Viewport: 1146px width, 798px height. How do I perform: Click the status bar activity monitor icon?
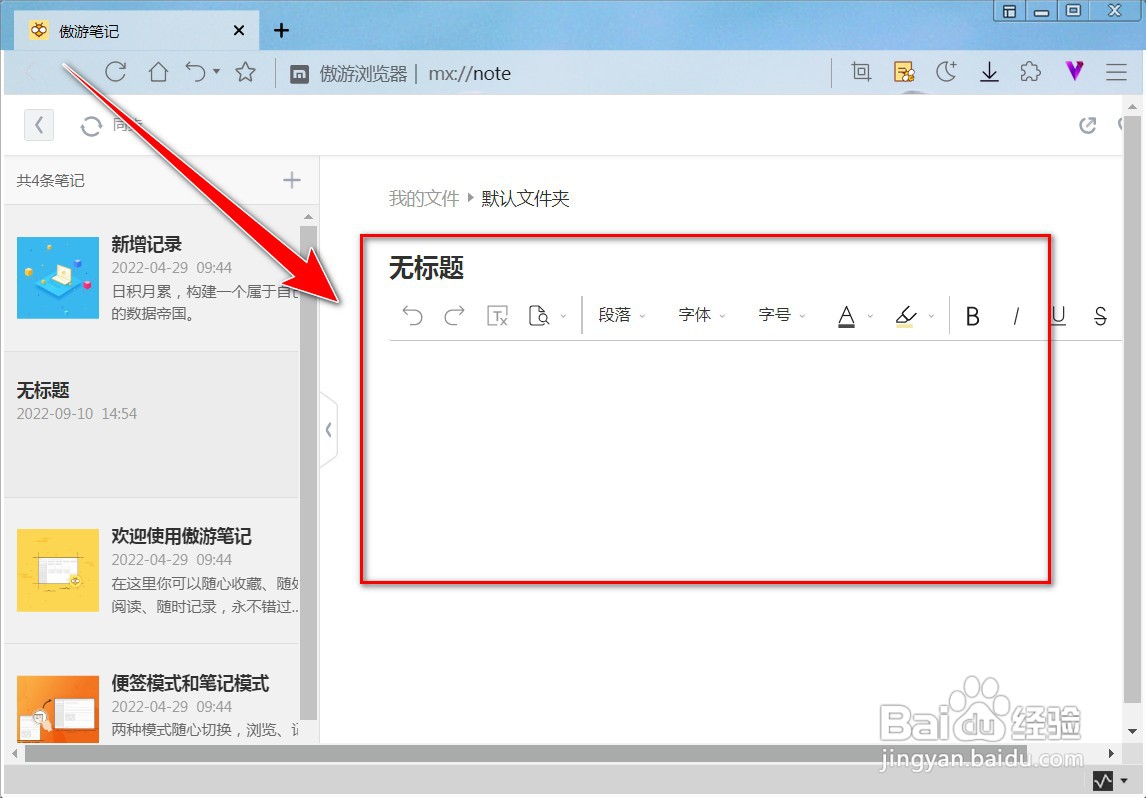(x=1102, y=780)
